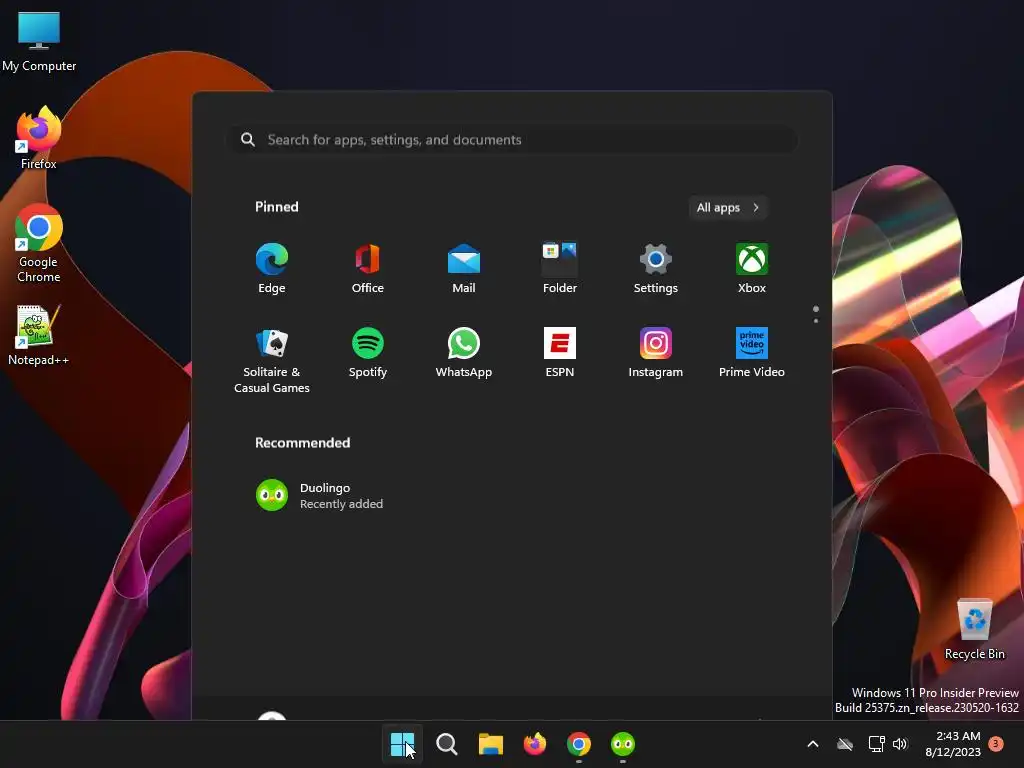
Task: Go to next pinned apps page dot
Action: tap(816, 321)
